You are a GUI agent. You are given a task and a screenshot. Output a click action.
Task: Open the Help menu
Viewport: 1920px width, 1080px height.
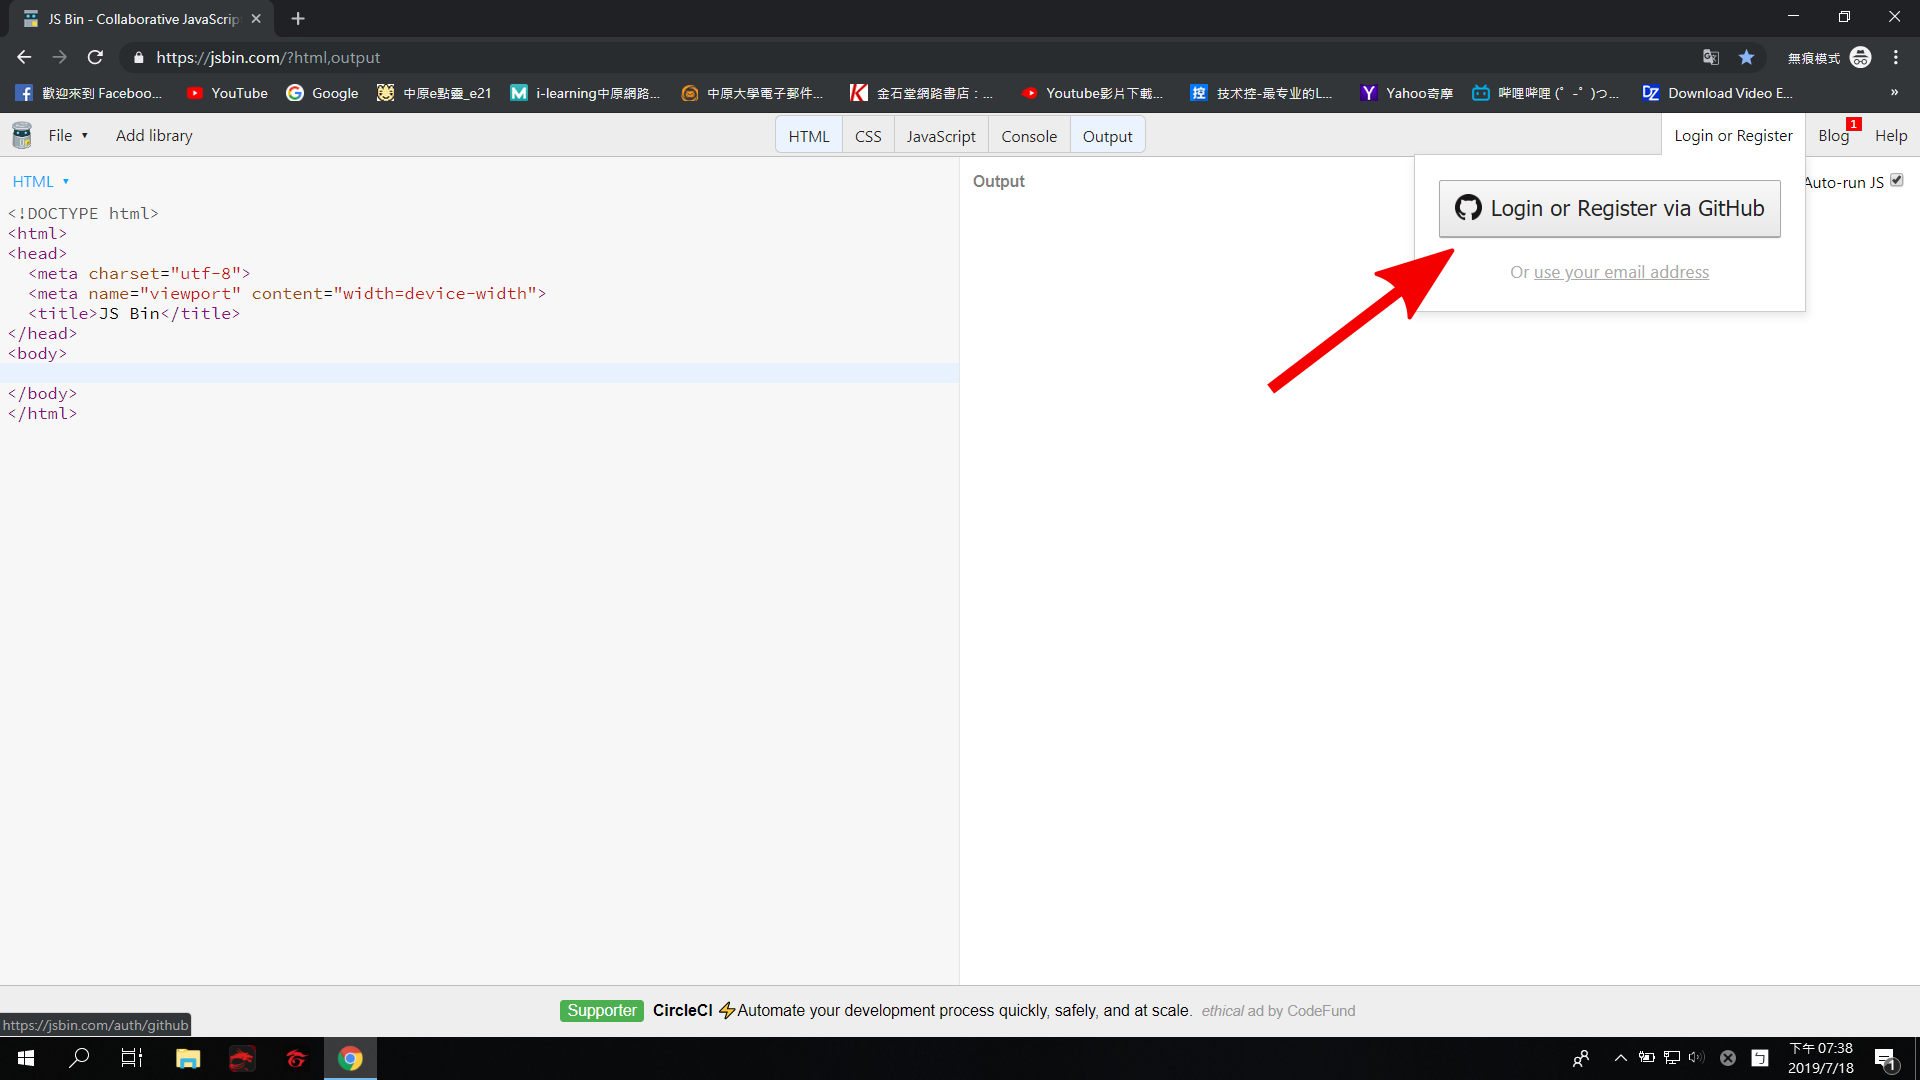point(1890,135)
